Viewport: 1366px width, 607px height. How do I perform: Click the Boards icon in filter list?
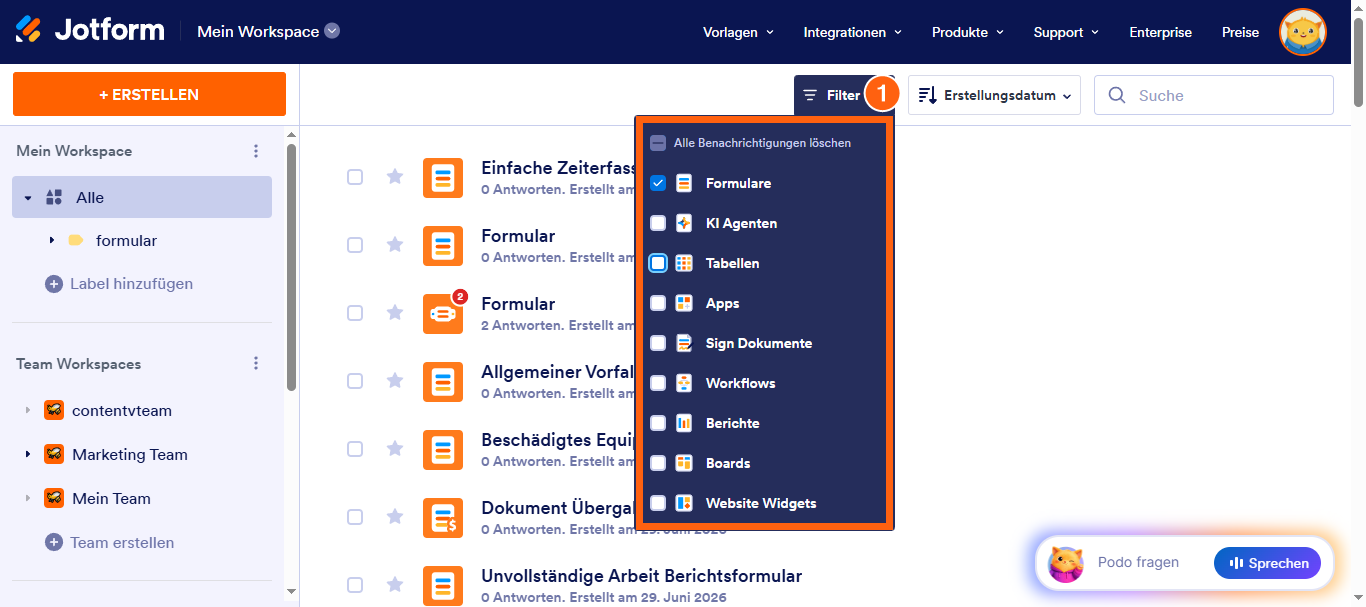point(684,463)
